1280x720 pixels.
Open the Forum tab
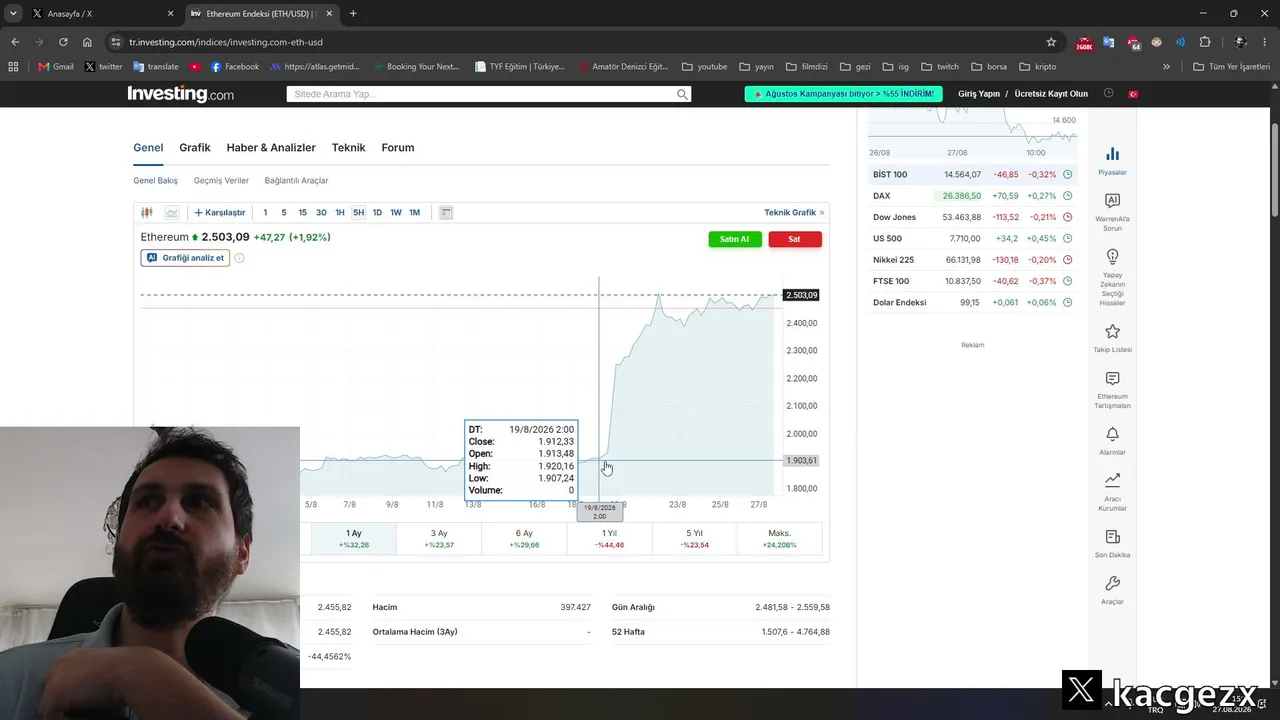pos(398,148)
